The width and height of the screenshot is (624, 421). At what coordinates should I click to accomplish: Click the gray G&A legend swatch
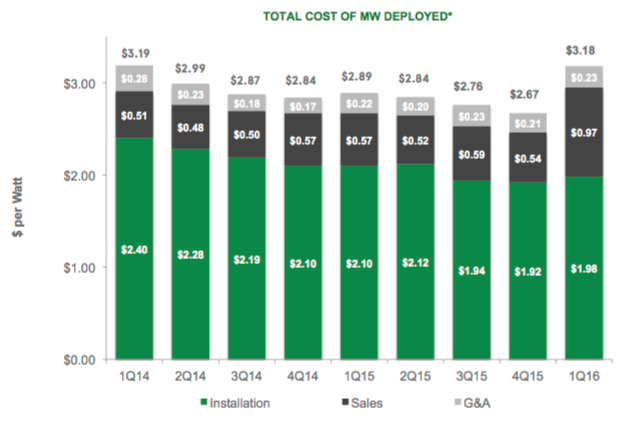[434, 402]
